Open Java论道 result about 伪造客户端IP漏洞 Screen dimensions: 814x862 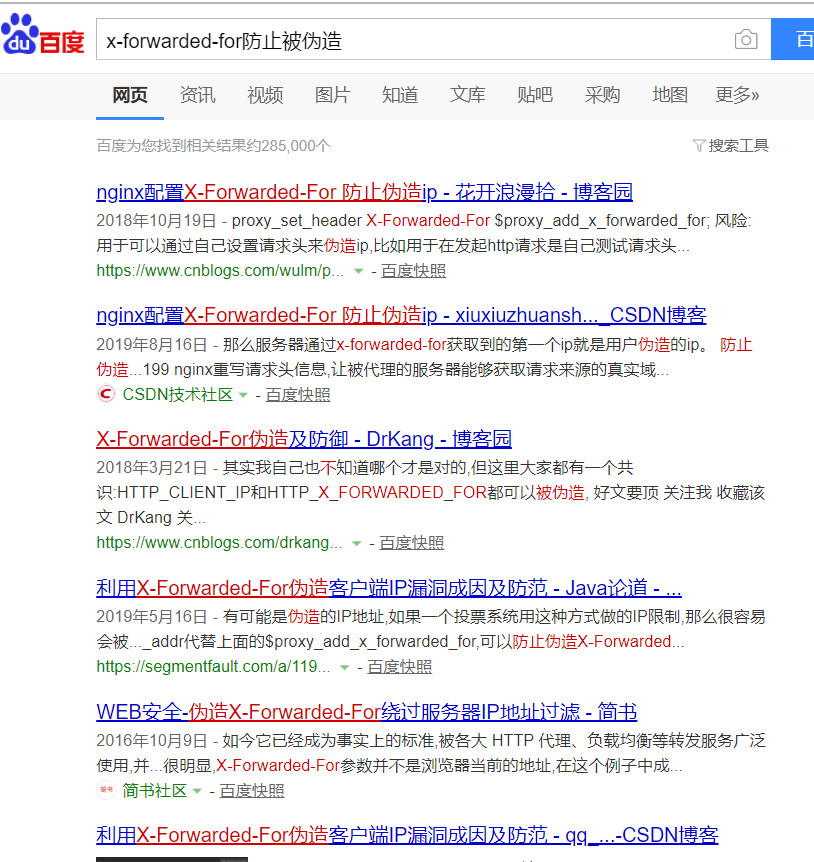pos(389,588)
